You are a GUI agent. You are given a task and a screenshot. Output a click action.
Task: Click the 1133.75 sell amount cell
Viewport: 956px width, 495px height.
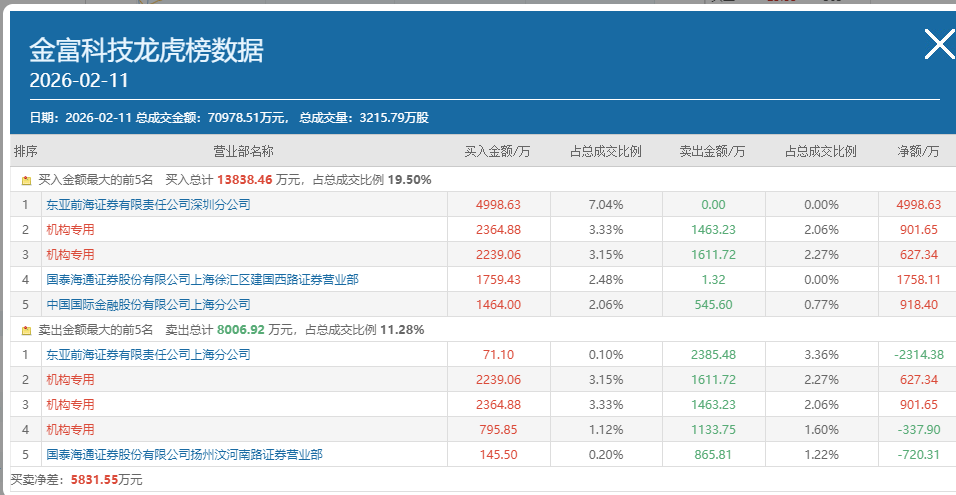pos(713,430)
